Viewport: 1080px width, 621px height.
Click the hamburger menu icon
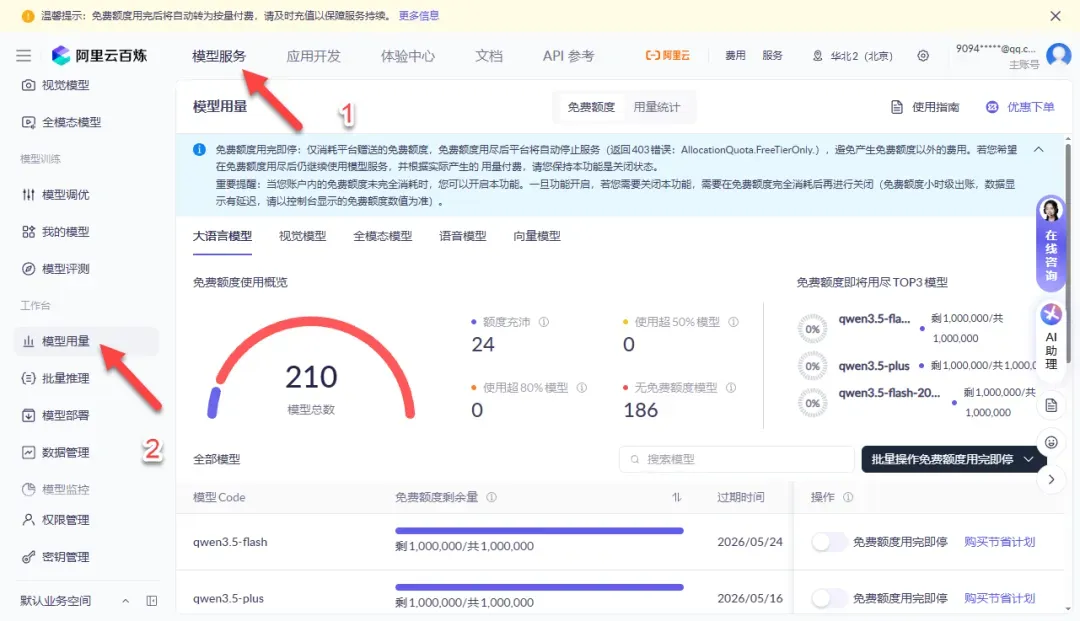24,56
